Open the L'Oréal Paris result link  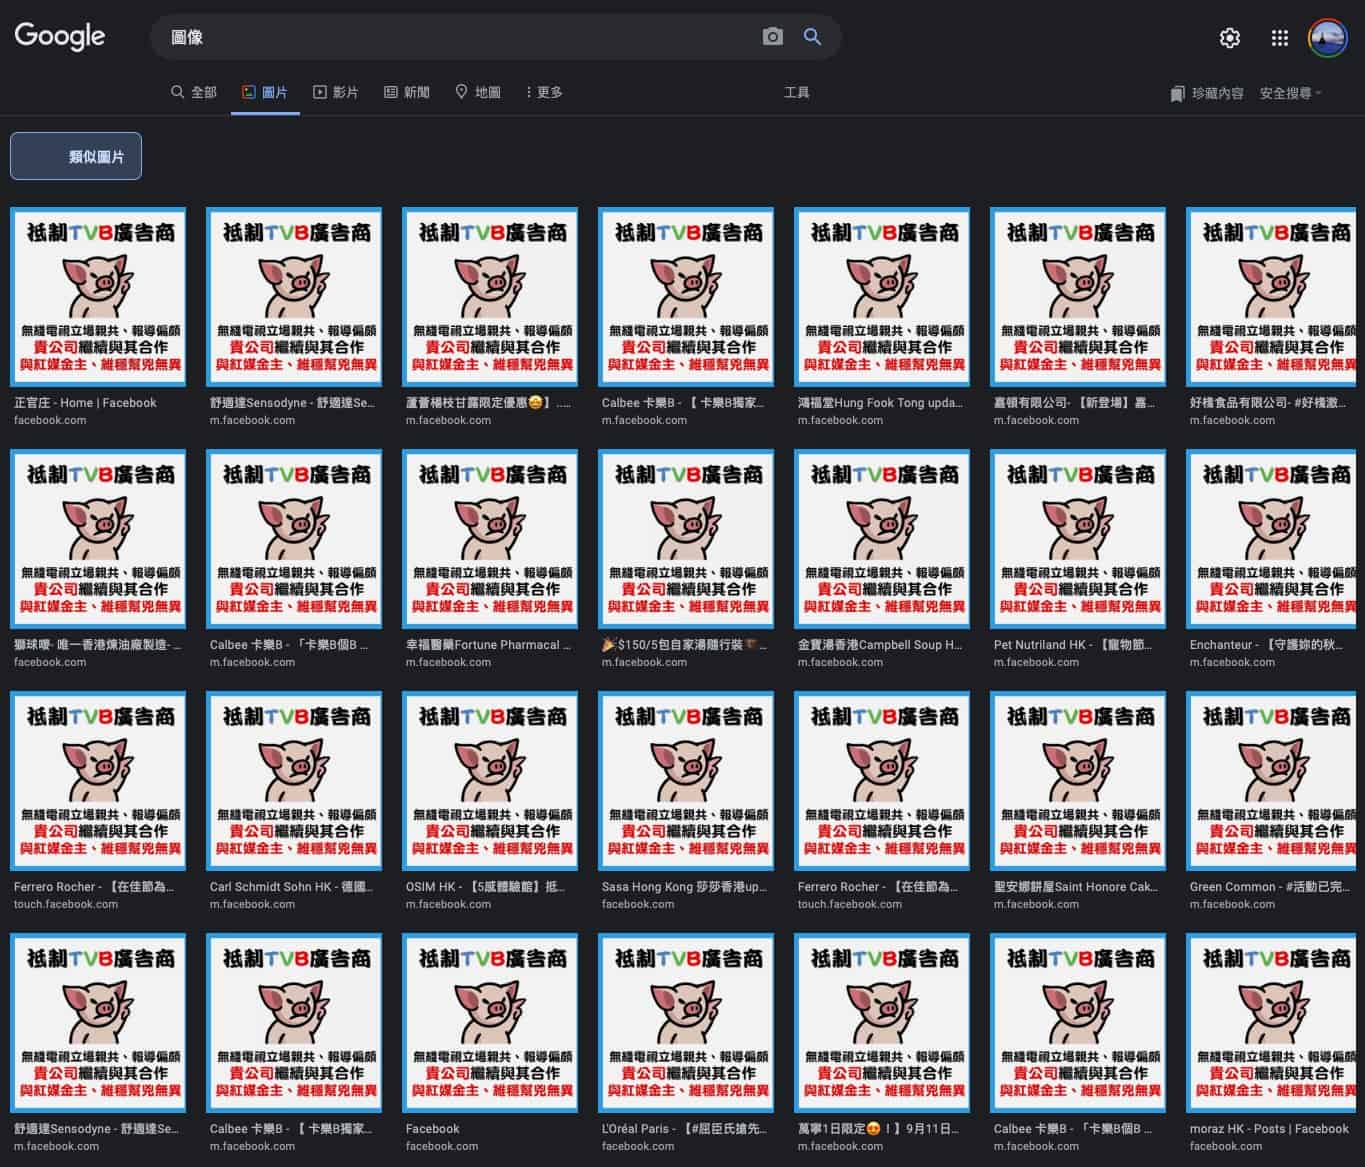(x=684, y=1129)
